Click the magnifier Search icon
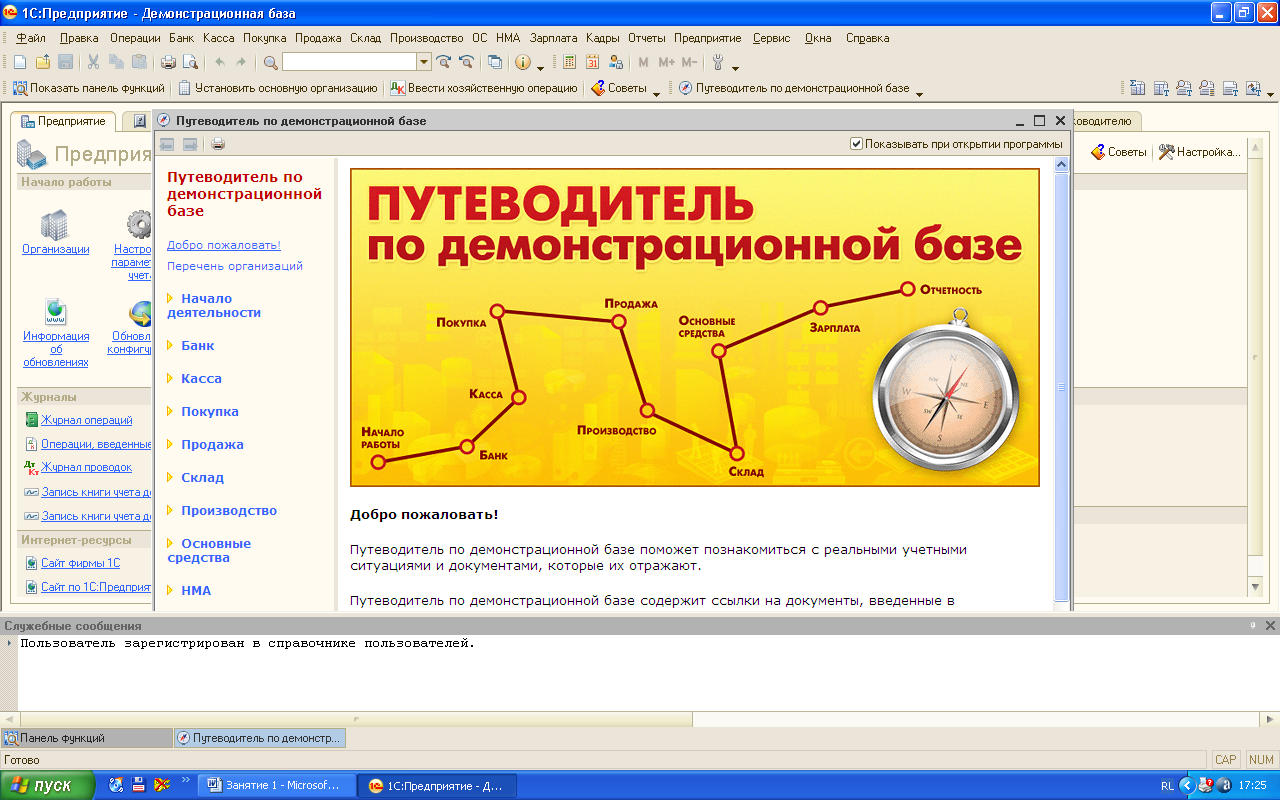 click(270, 62)
